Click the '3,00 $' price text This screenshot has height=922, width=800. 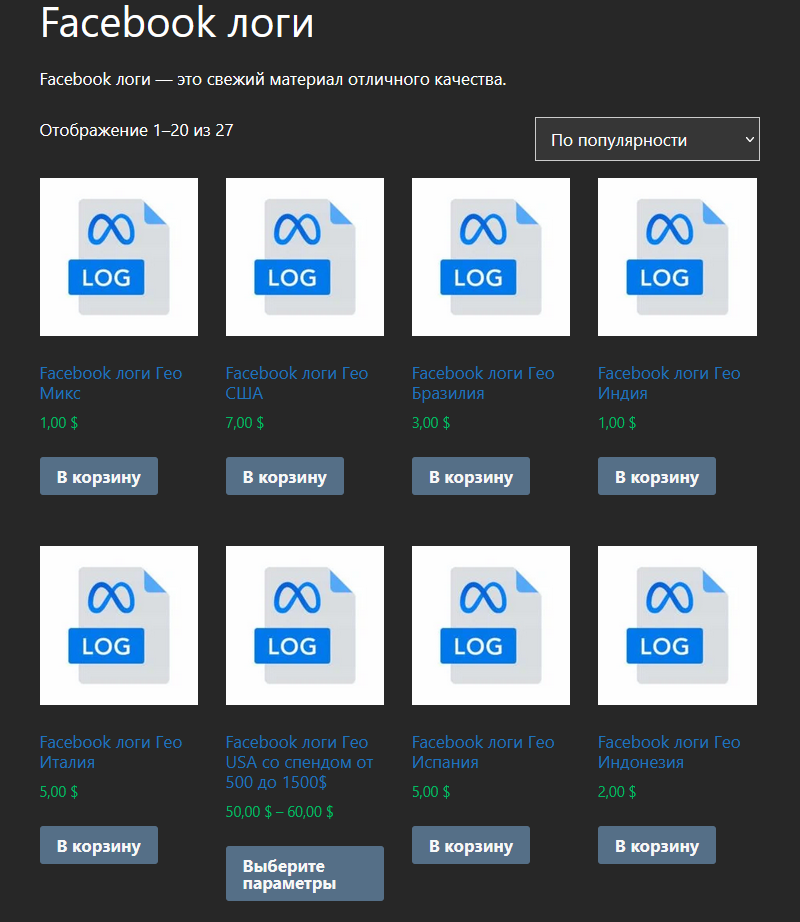click(431, 423)
